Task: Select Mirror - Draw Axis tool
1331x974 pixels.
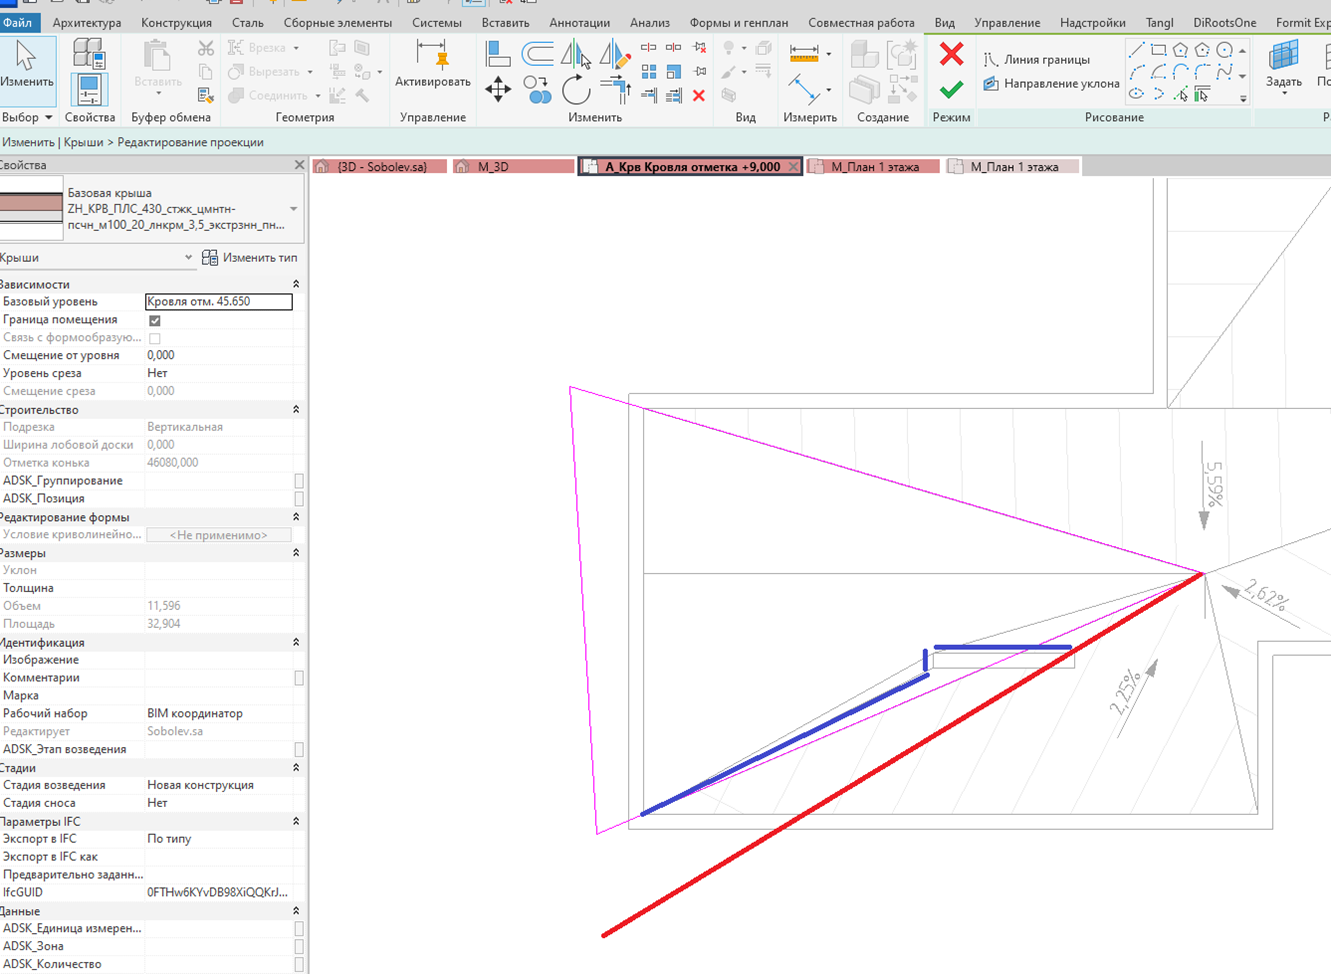Action: coord(613,53)
